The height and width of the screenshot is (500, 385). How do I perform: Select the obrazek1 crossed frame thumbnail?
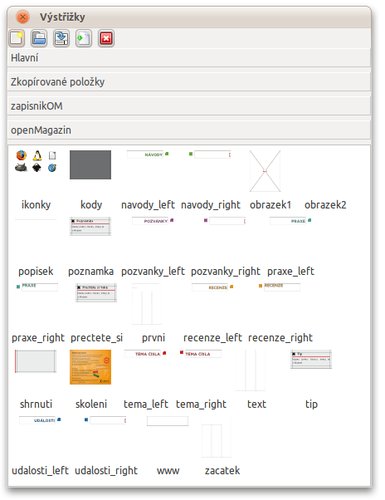[x=265, y=171]
